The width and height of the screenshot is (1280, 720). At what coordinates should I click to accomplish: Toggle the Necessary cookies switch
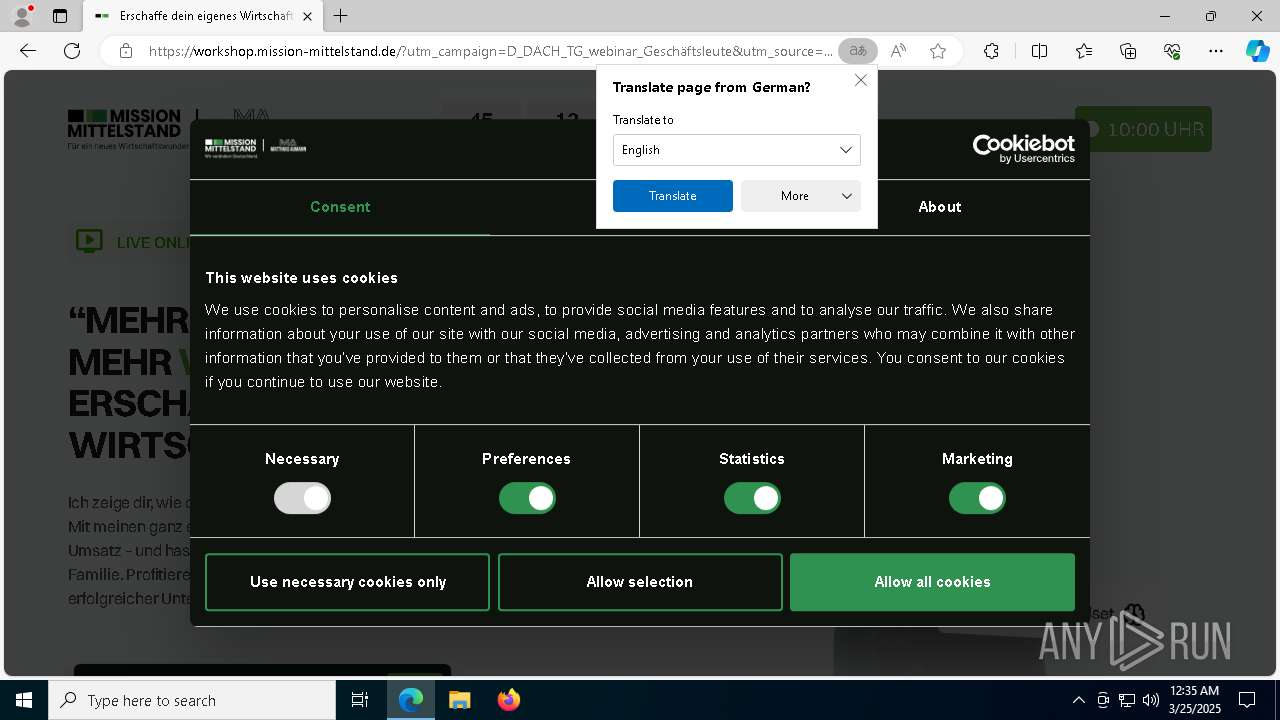302,498
